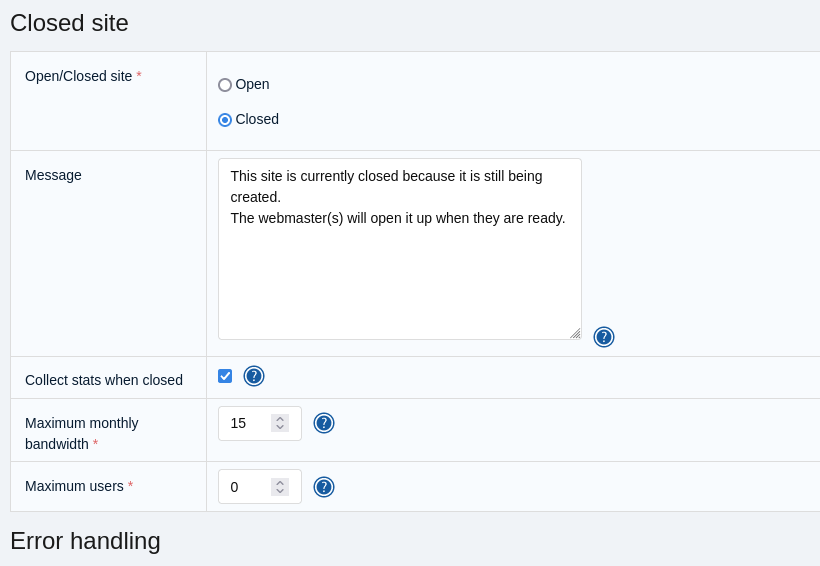Viewport: 820px width, 566px height.
Task: Decrement Maximum users with down arrow
Action: pyautogui.click(x=280, y=492)
